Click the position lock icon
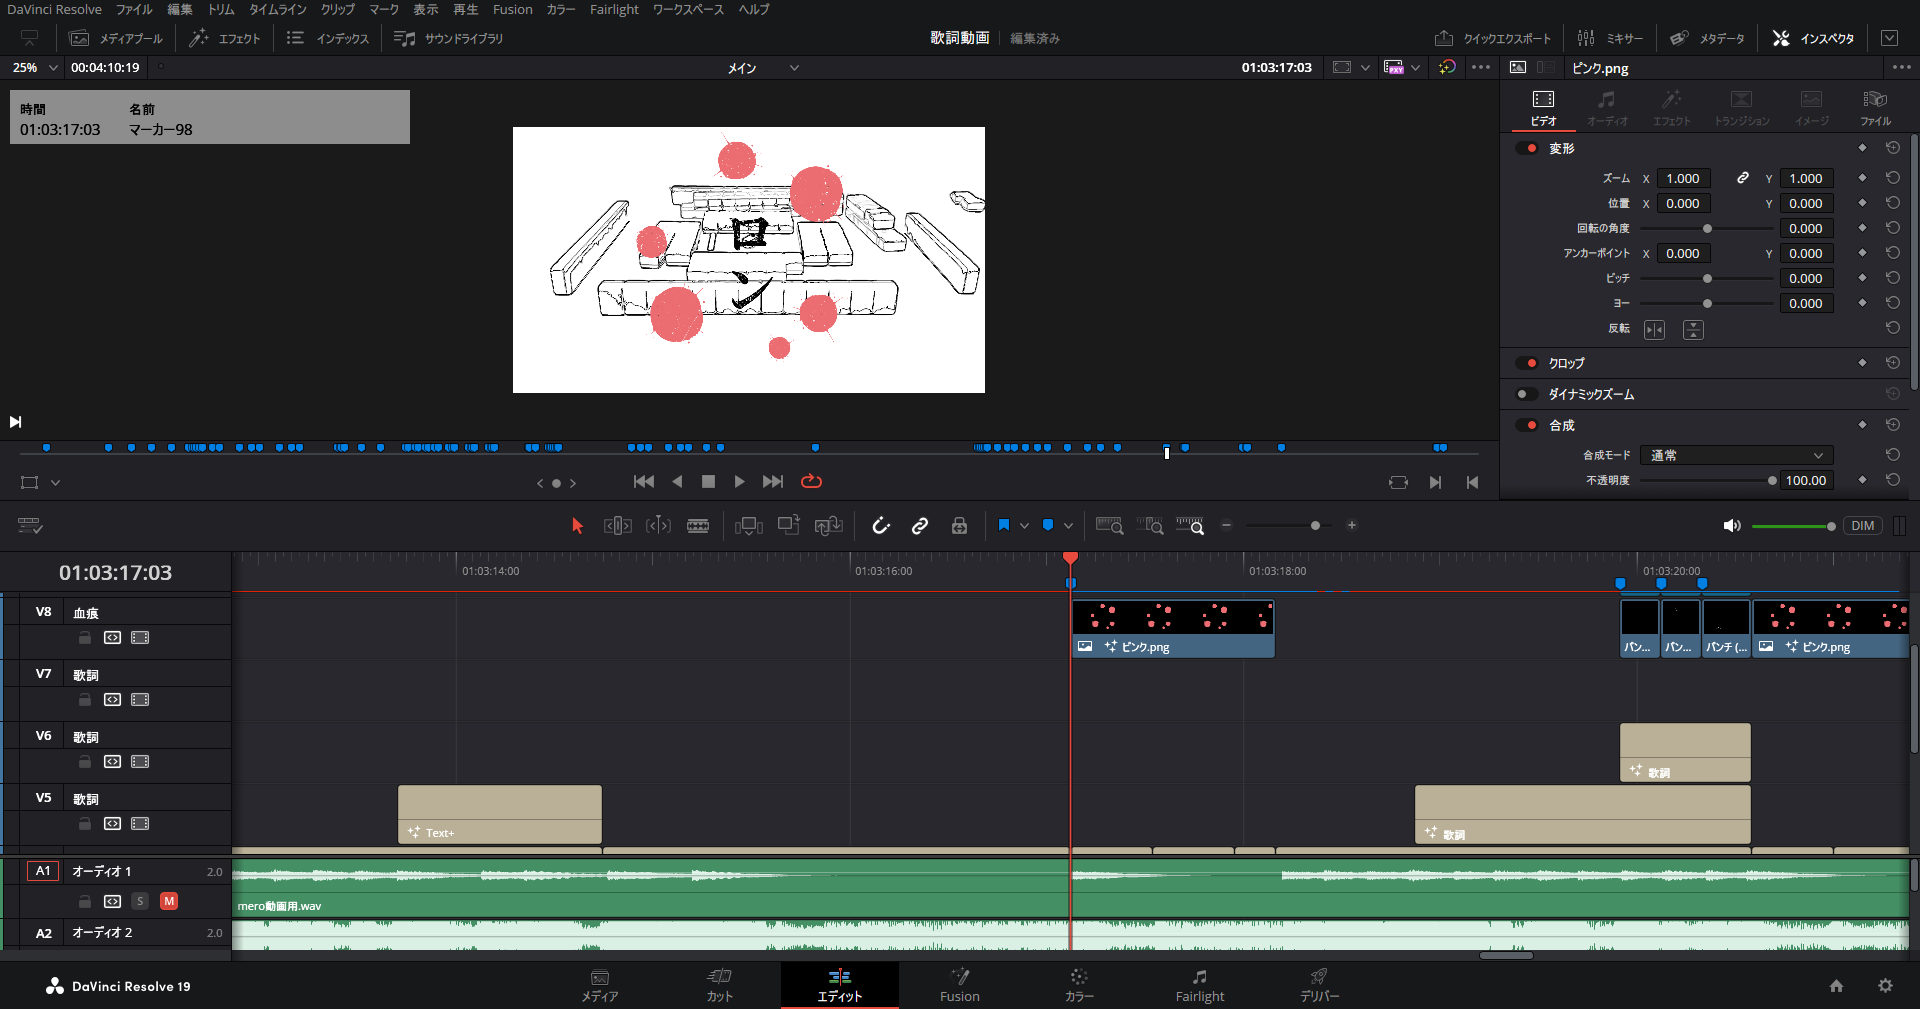The width and height of the screenshot is (1920, 1009). (959, 526)
